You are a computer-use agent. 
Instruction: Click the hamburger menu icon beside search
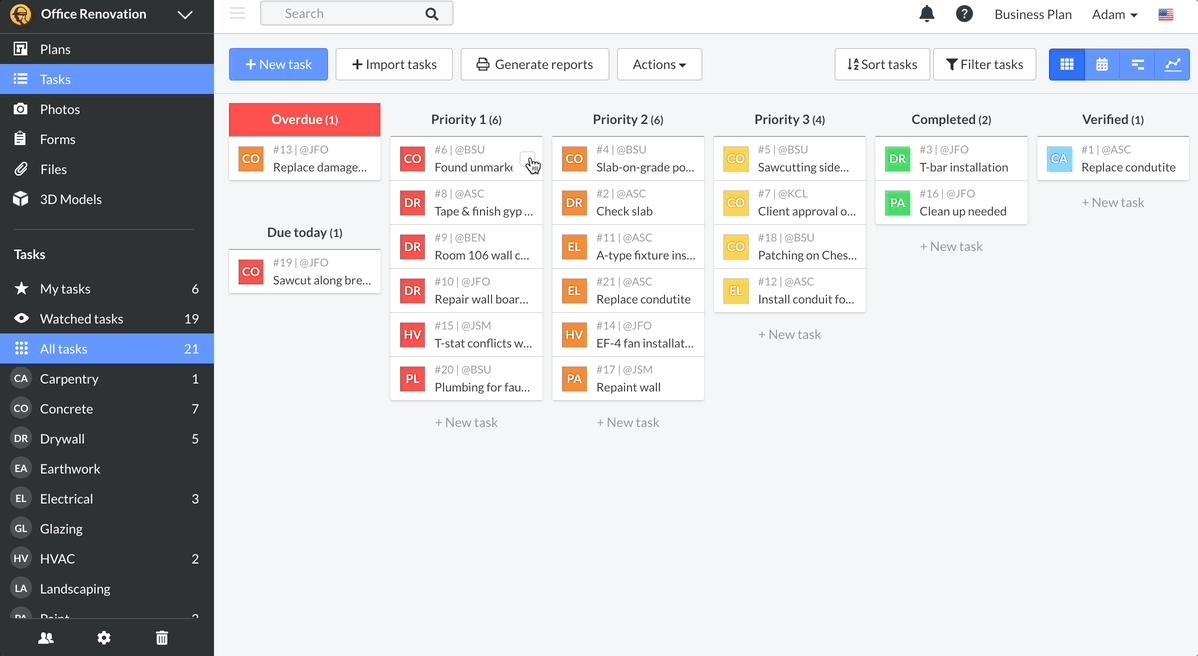(237, 14)
